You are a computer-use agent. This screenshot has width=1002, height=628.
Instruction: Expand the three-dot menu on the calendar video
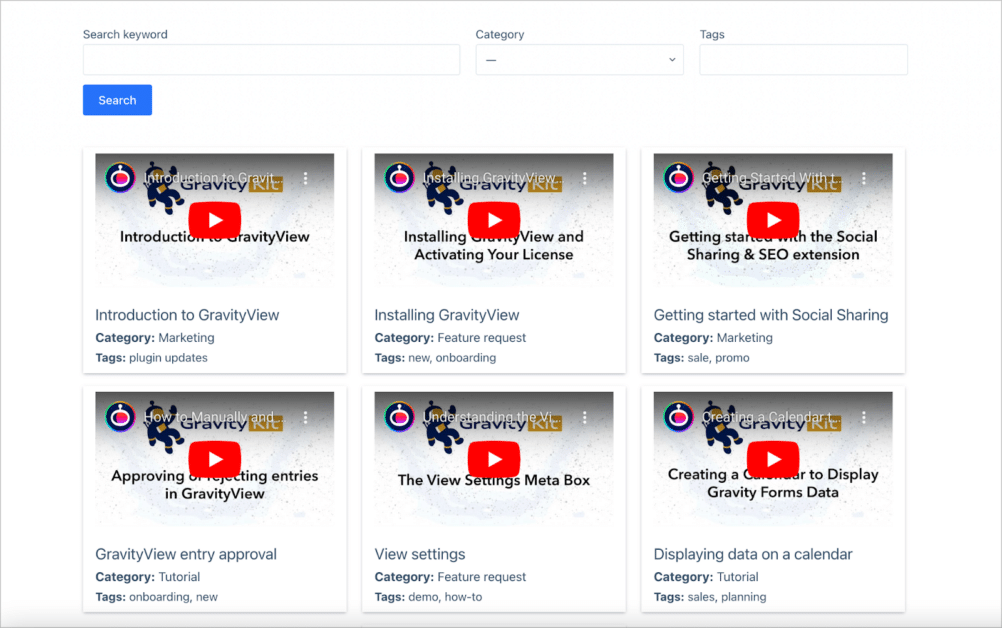click(863, 416)
